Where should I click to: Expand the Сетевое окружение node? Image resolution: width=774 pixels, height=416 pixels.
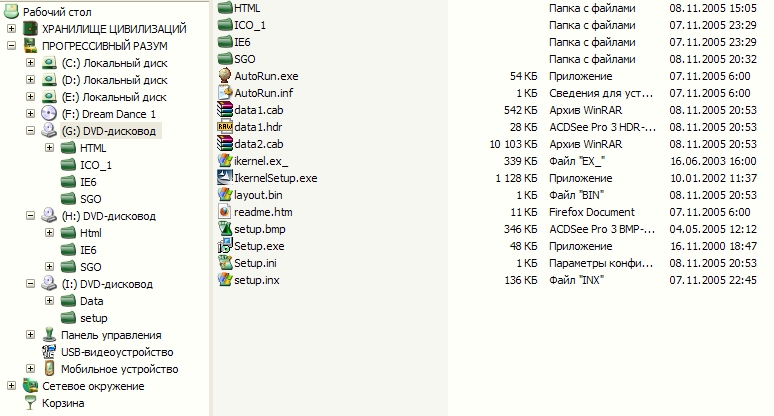[11, 386]
